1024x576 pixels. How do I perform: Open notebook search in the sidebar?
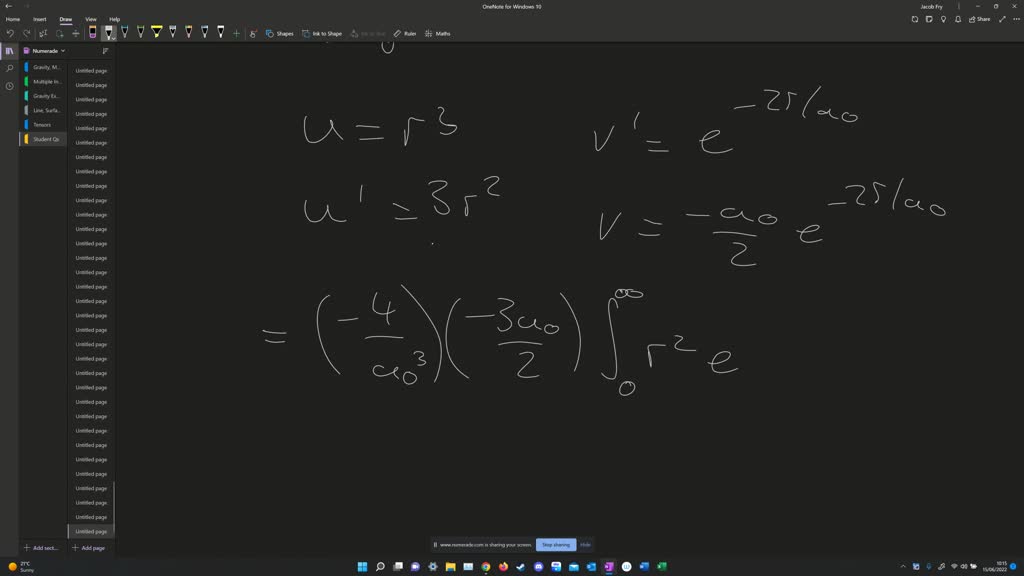[x=8, y=68]
